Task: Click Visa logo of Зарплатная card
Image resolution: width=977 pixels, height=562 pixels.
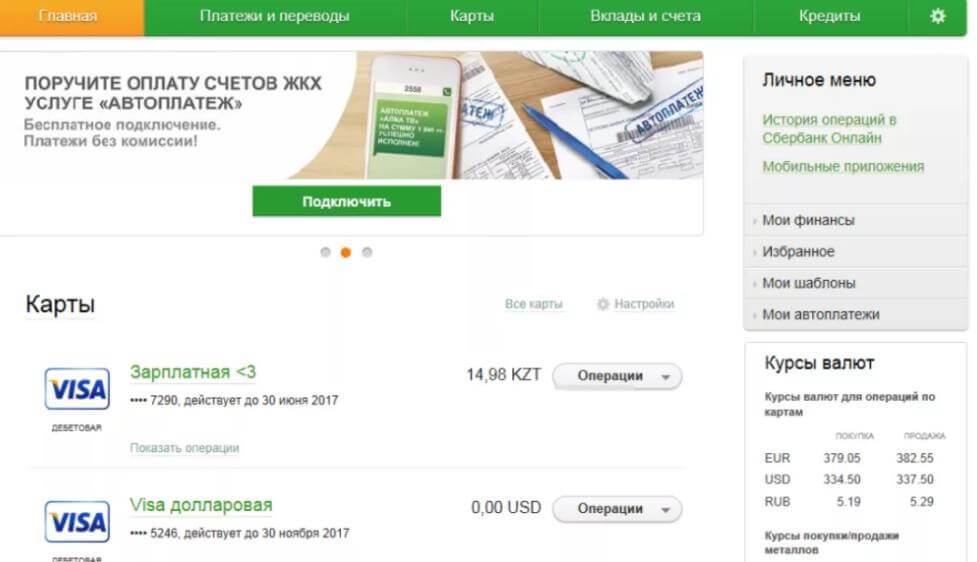Action: (x=77, y=389)
